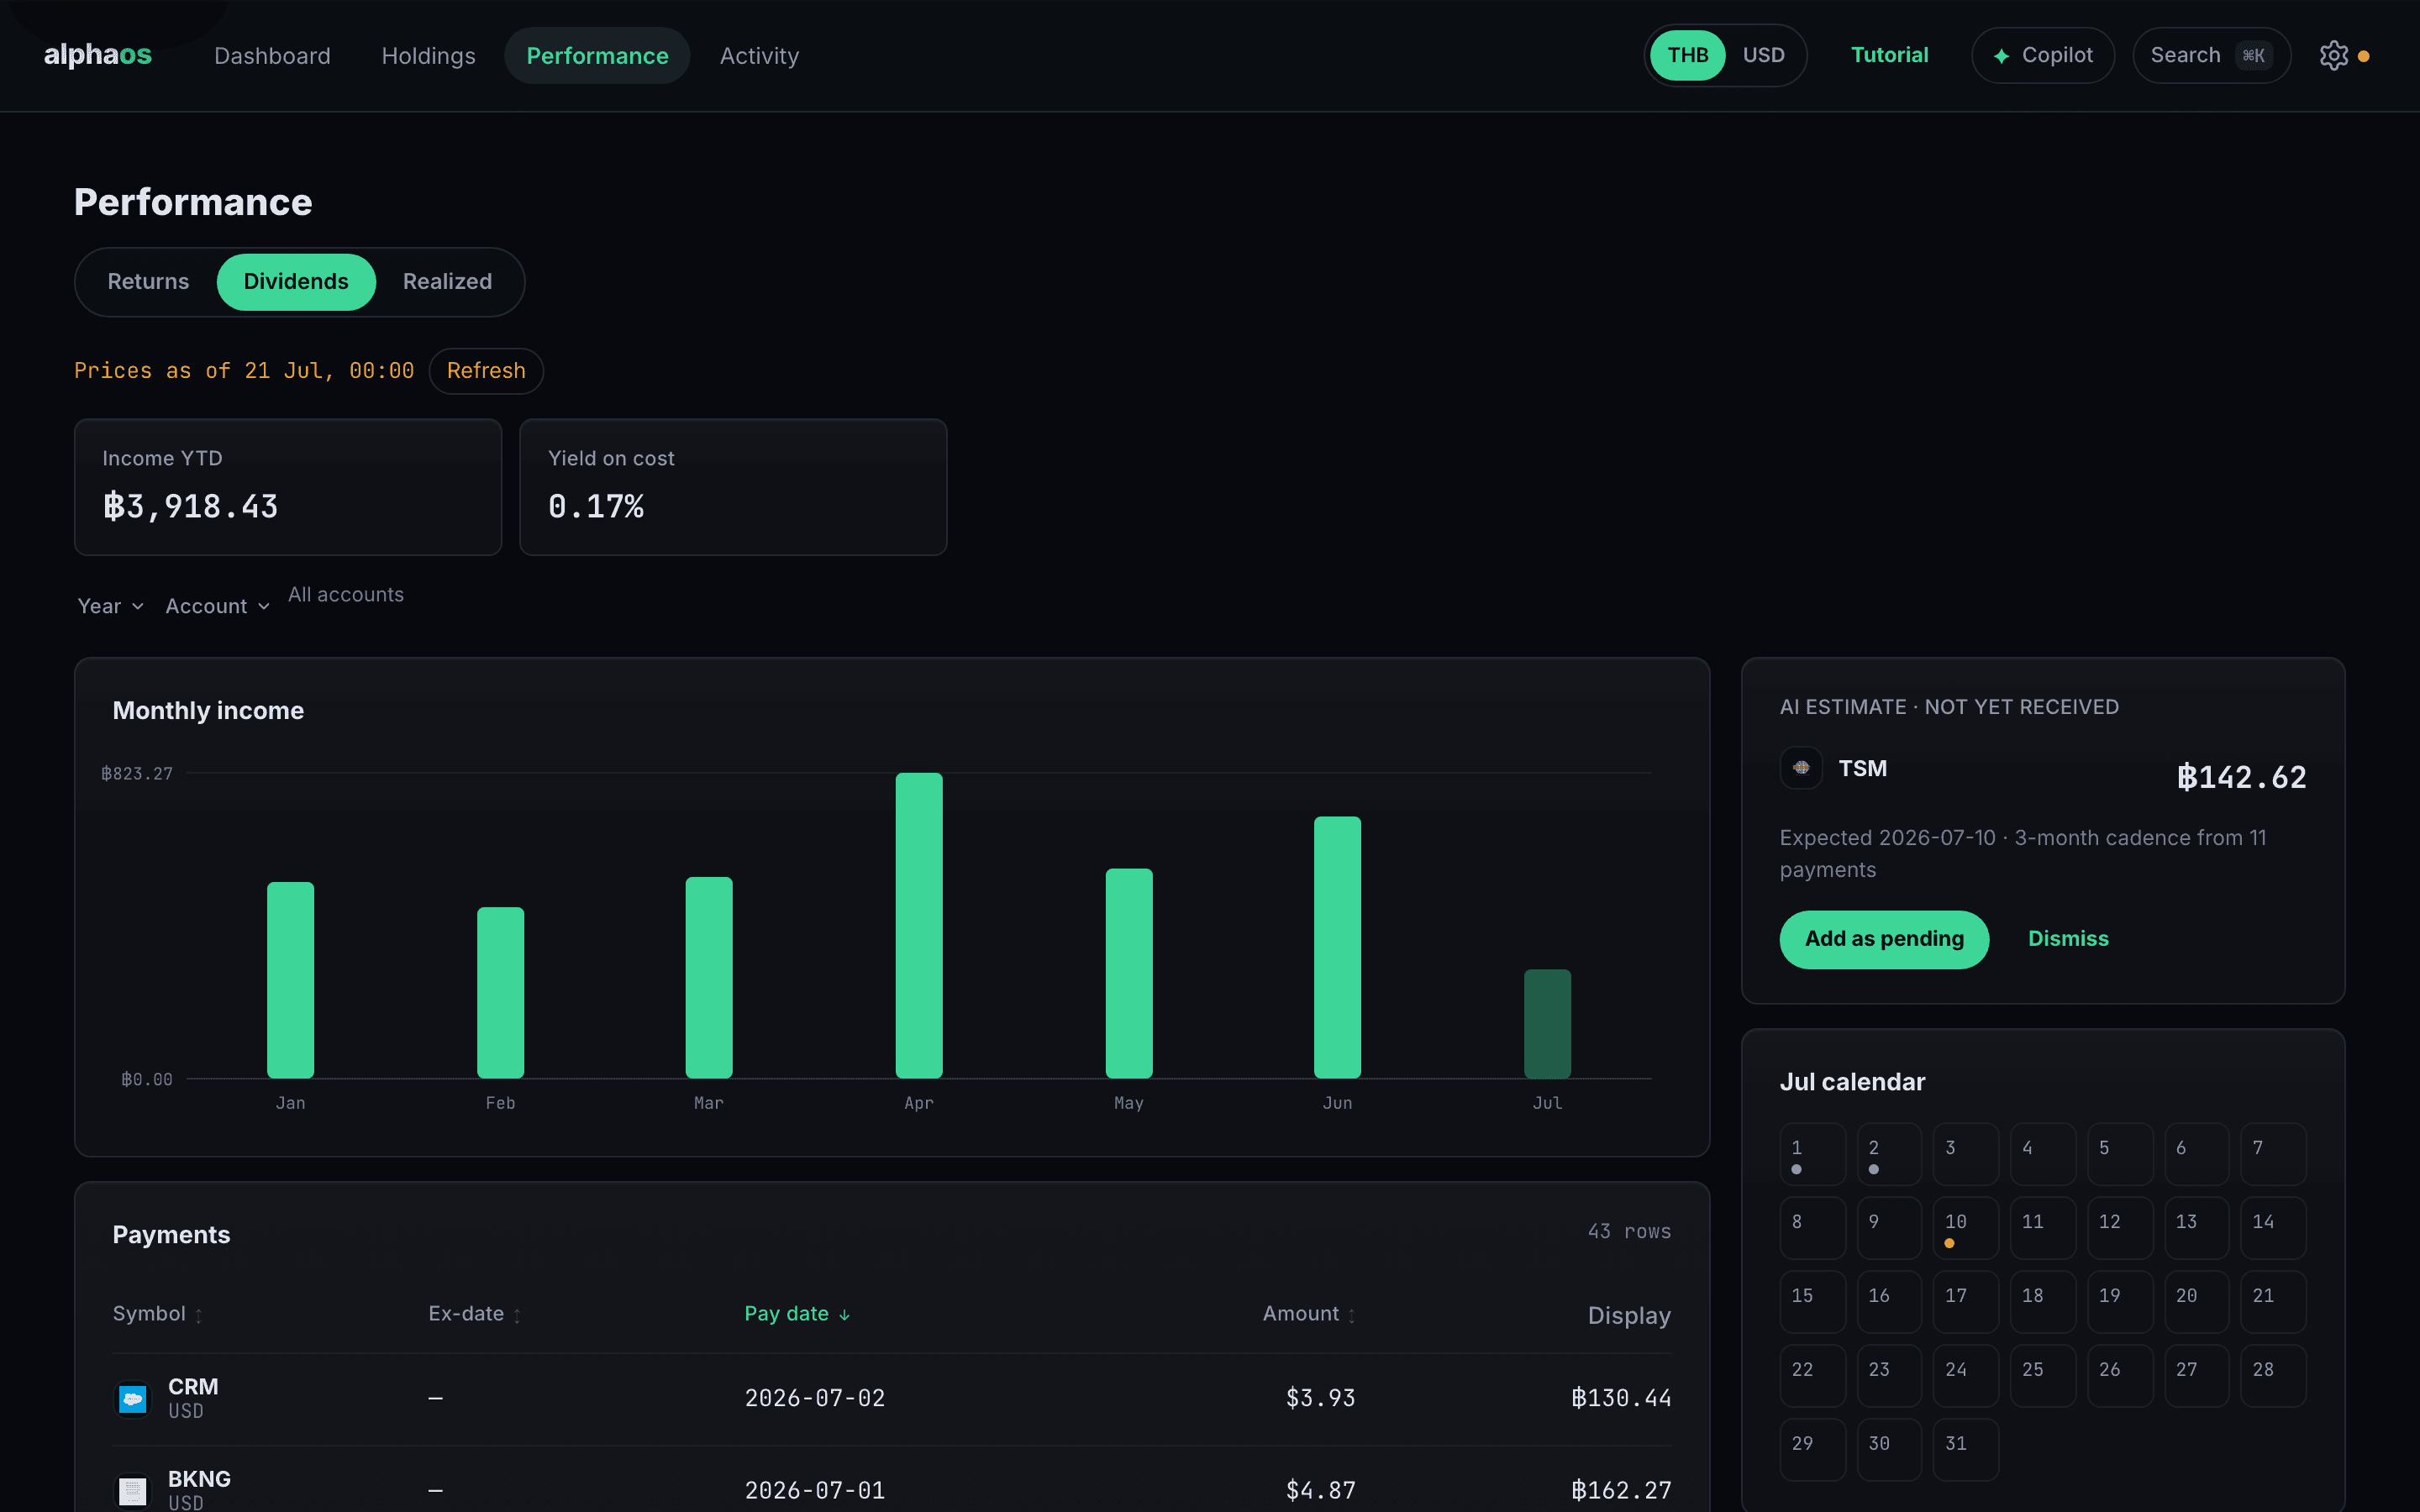Select July 1 in calendar

1812,1154
